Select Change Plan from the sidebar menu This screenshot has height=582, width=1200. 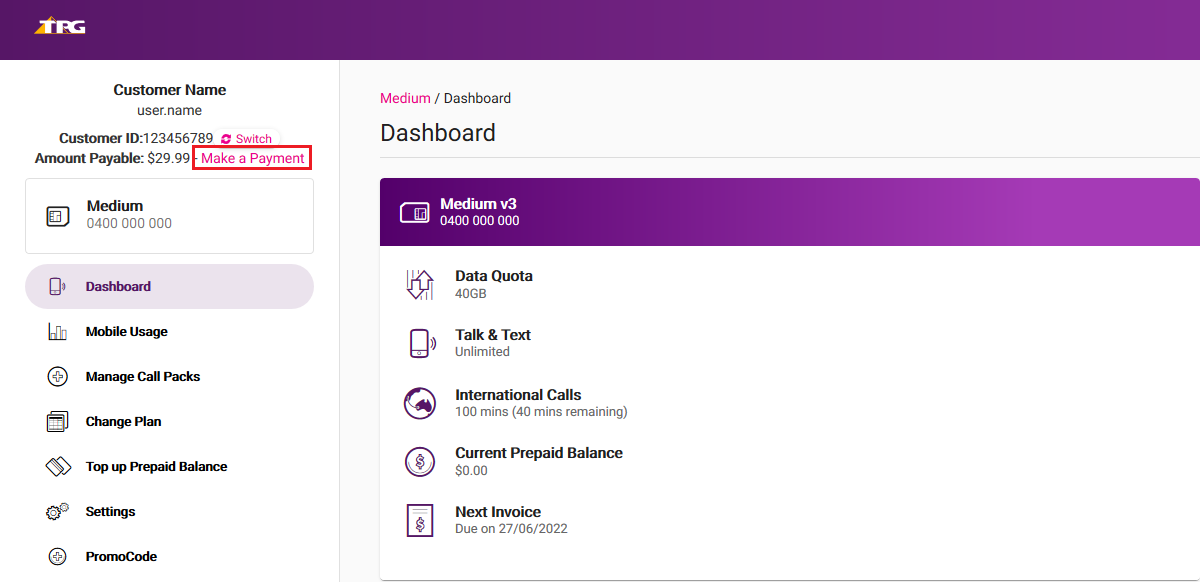tap(122, 421)
